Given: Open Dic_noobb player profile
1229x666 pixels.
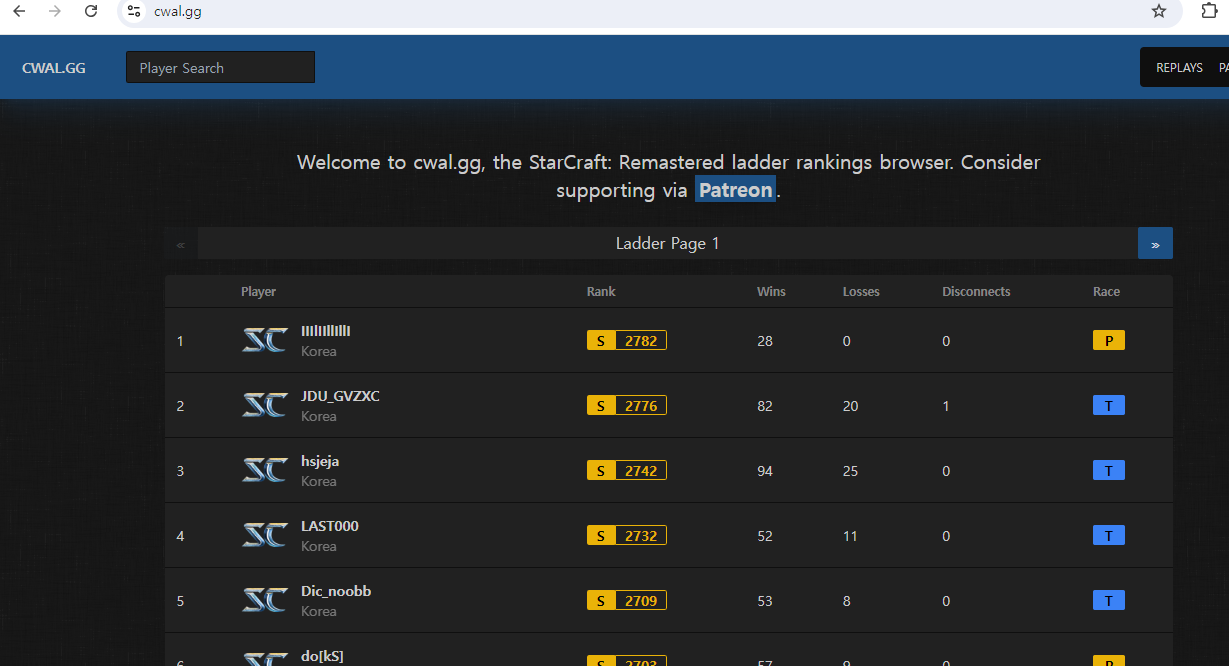Looking at the screenshot, I should tap(336, 591).
